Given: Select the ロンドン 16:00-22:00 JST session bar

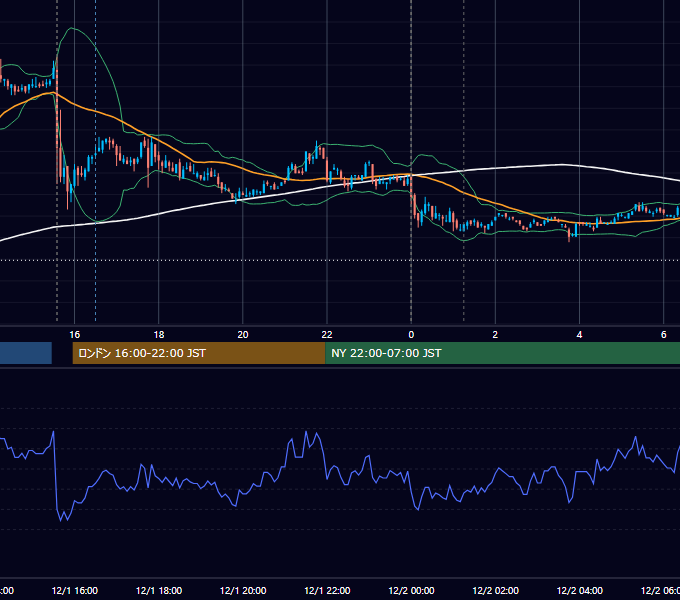Looking at the screenshot, I should [199, 353].
